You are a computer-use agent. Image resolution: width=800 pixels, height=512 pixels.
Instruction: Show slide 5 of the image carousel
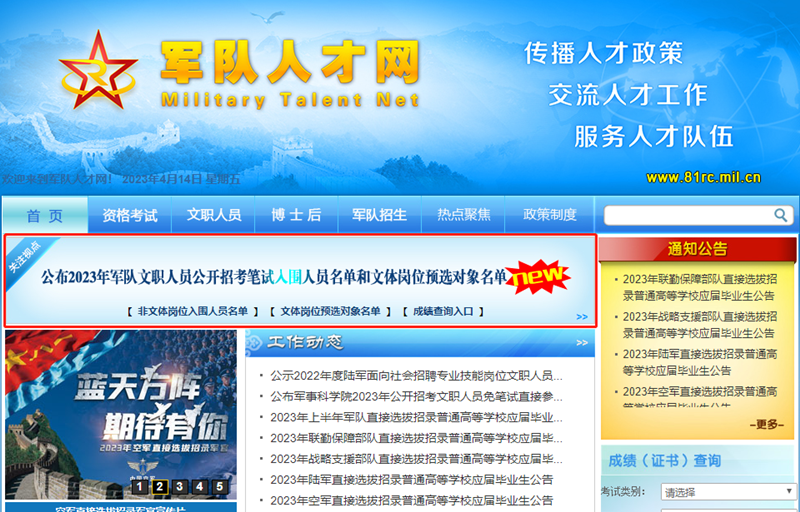219,487
